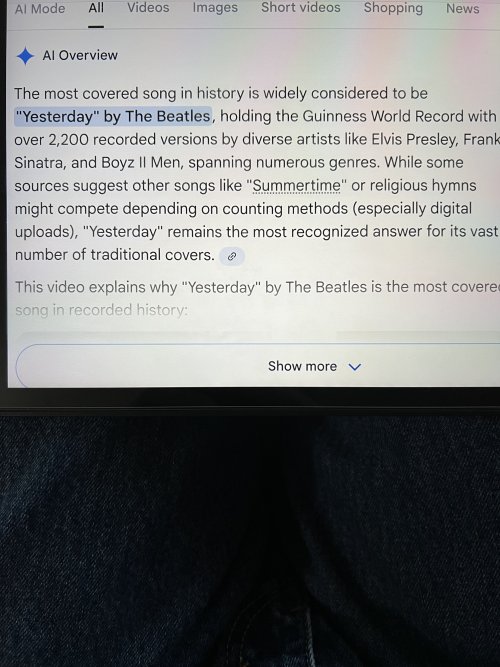Image resolution: width=500 pixels, height=667 pixels.
Task: Click highlighted "Yesterday" by The Beatles text
Action: click(x=113, y=116)
